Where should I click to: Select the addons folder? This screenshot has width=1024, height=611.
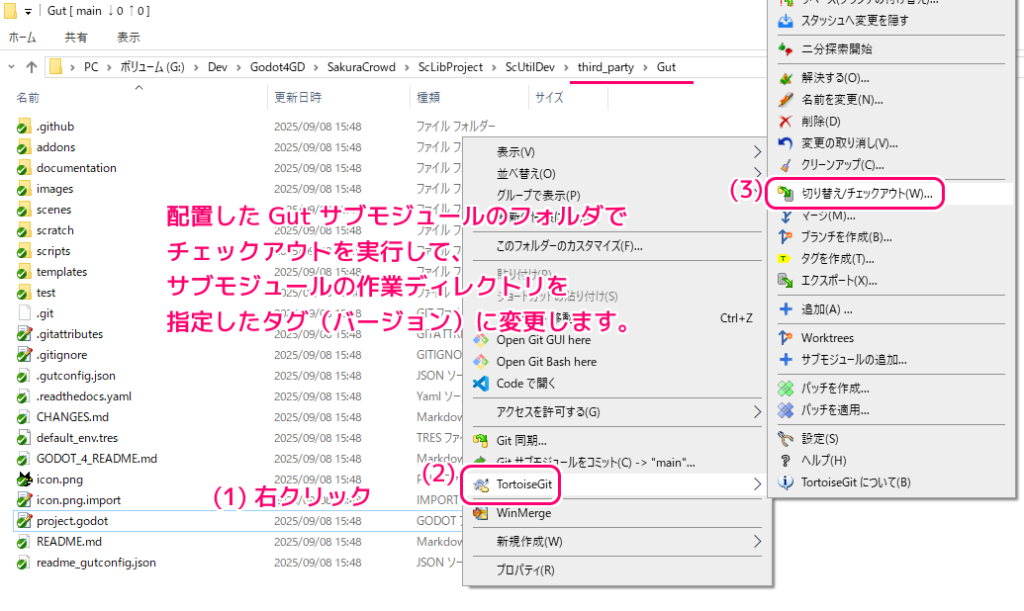(x=56, y=148)
